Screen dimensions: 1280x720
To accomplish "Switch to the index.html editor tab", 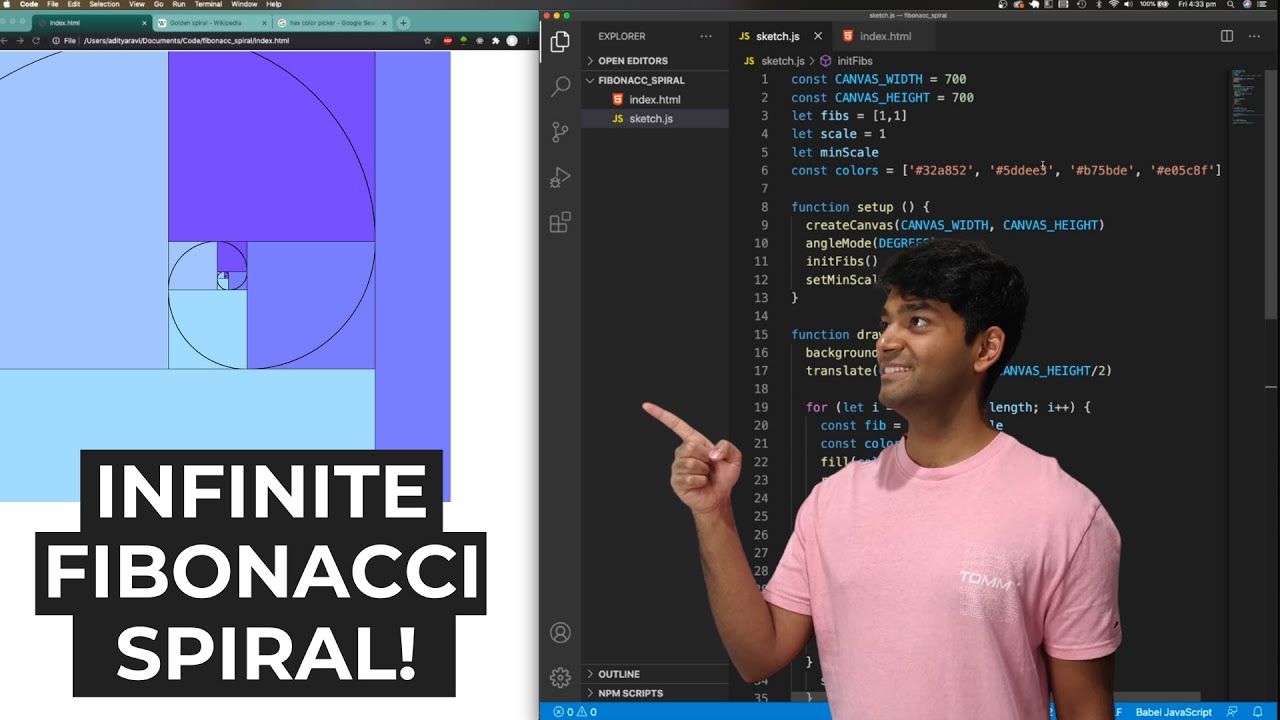I will click(x=884, y=36).
